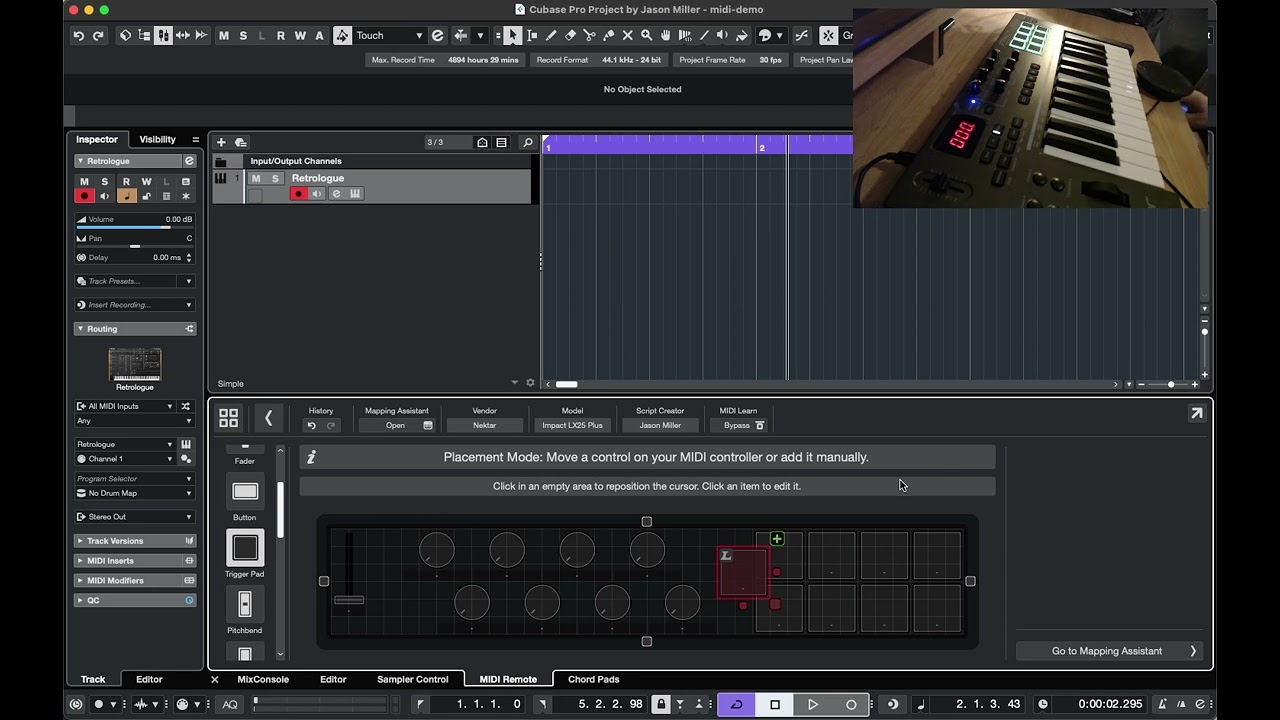Screen dimensions: 1280x720
Task: Redo the last action in toolbar
Action: click(x=98, y=35)
